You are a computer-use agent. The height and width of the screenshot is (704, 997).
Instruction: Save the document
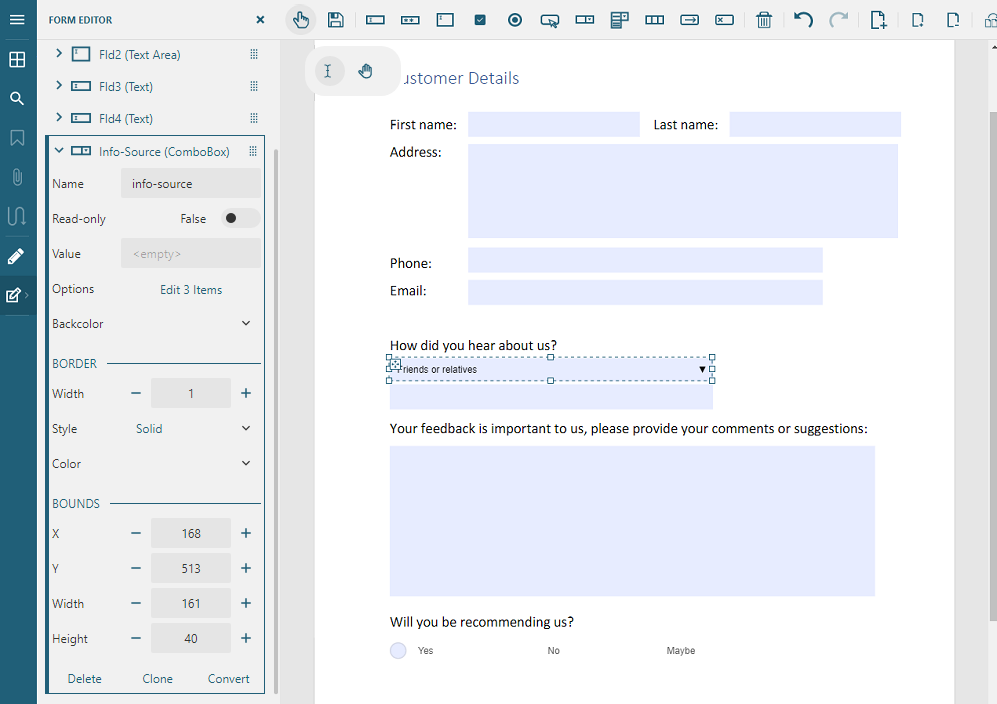pyautogui.click(x=336, y=20)
